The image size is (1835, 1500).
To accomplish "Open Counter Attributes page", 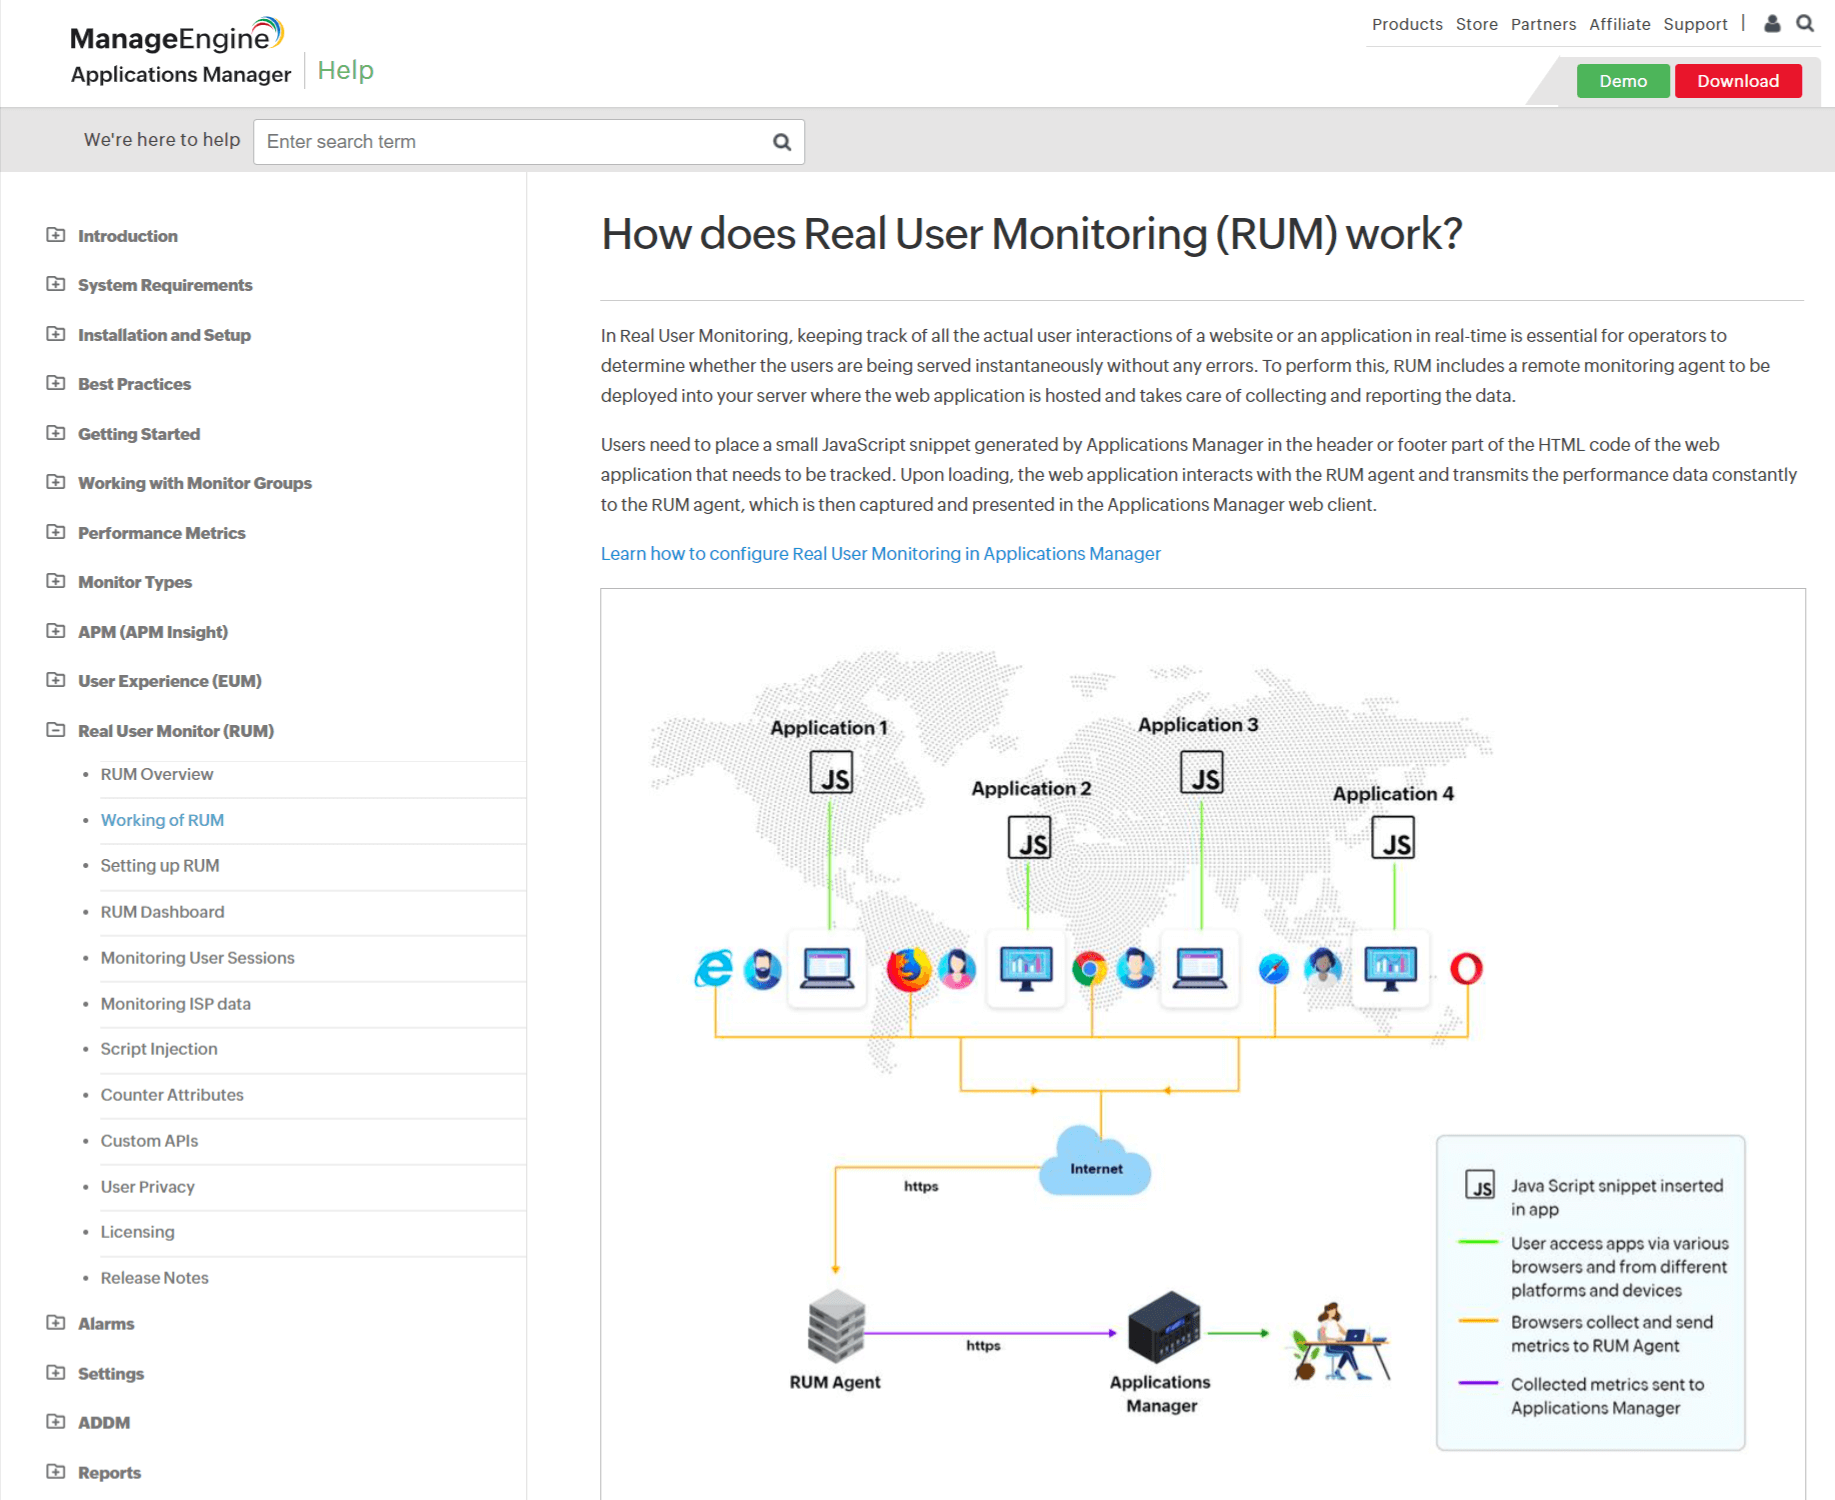I will pos(172,1095).
